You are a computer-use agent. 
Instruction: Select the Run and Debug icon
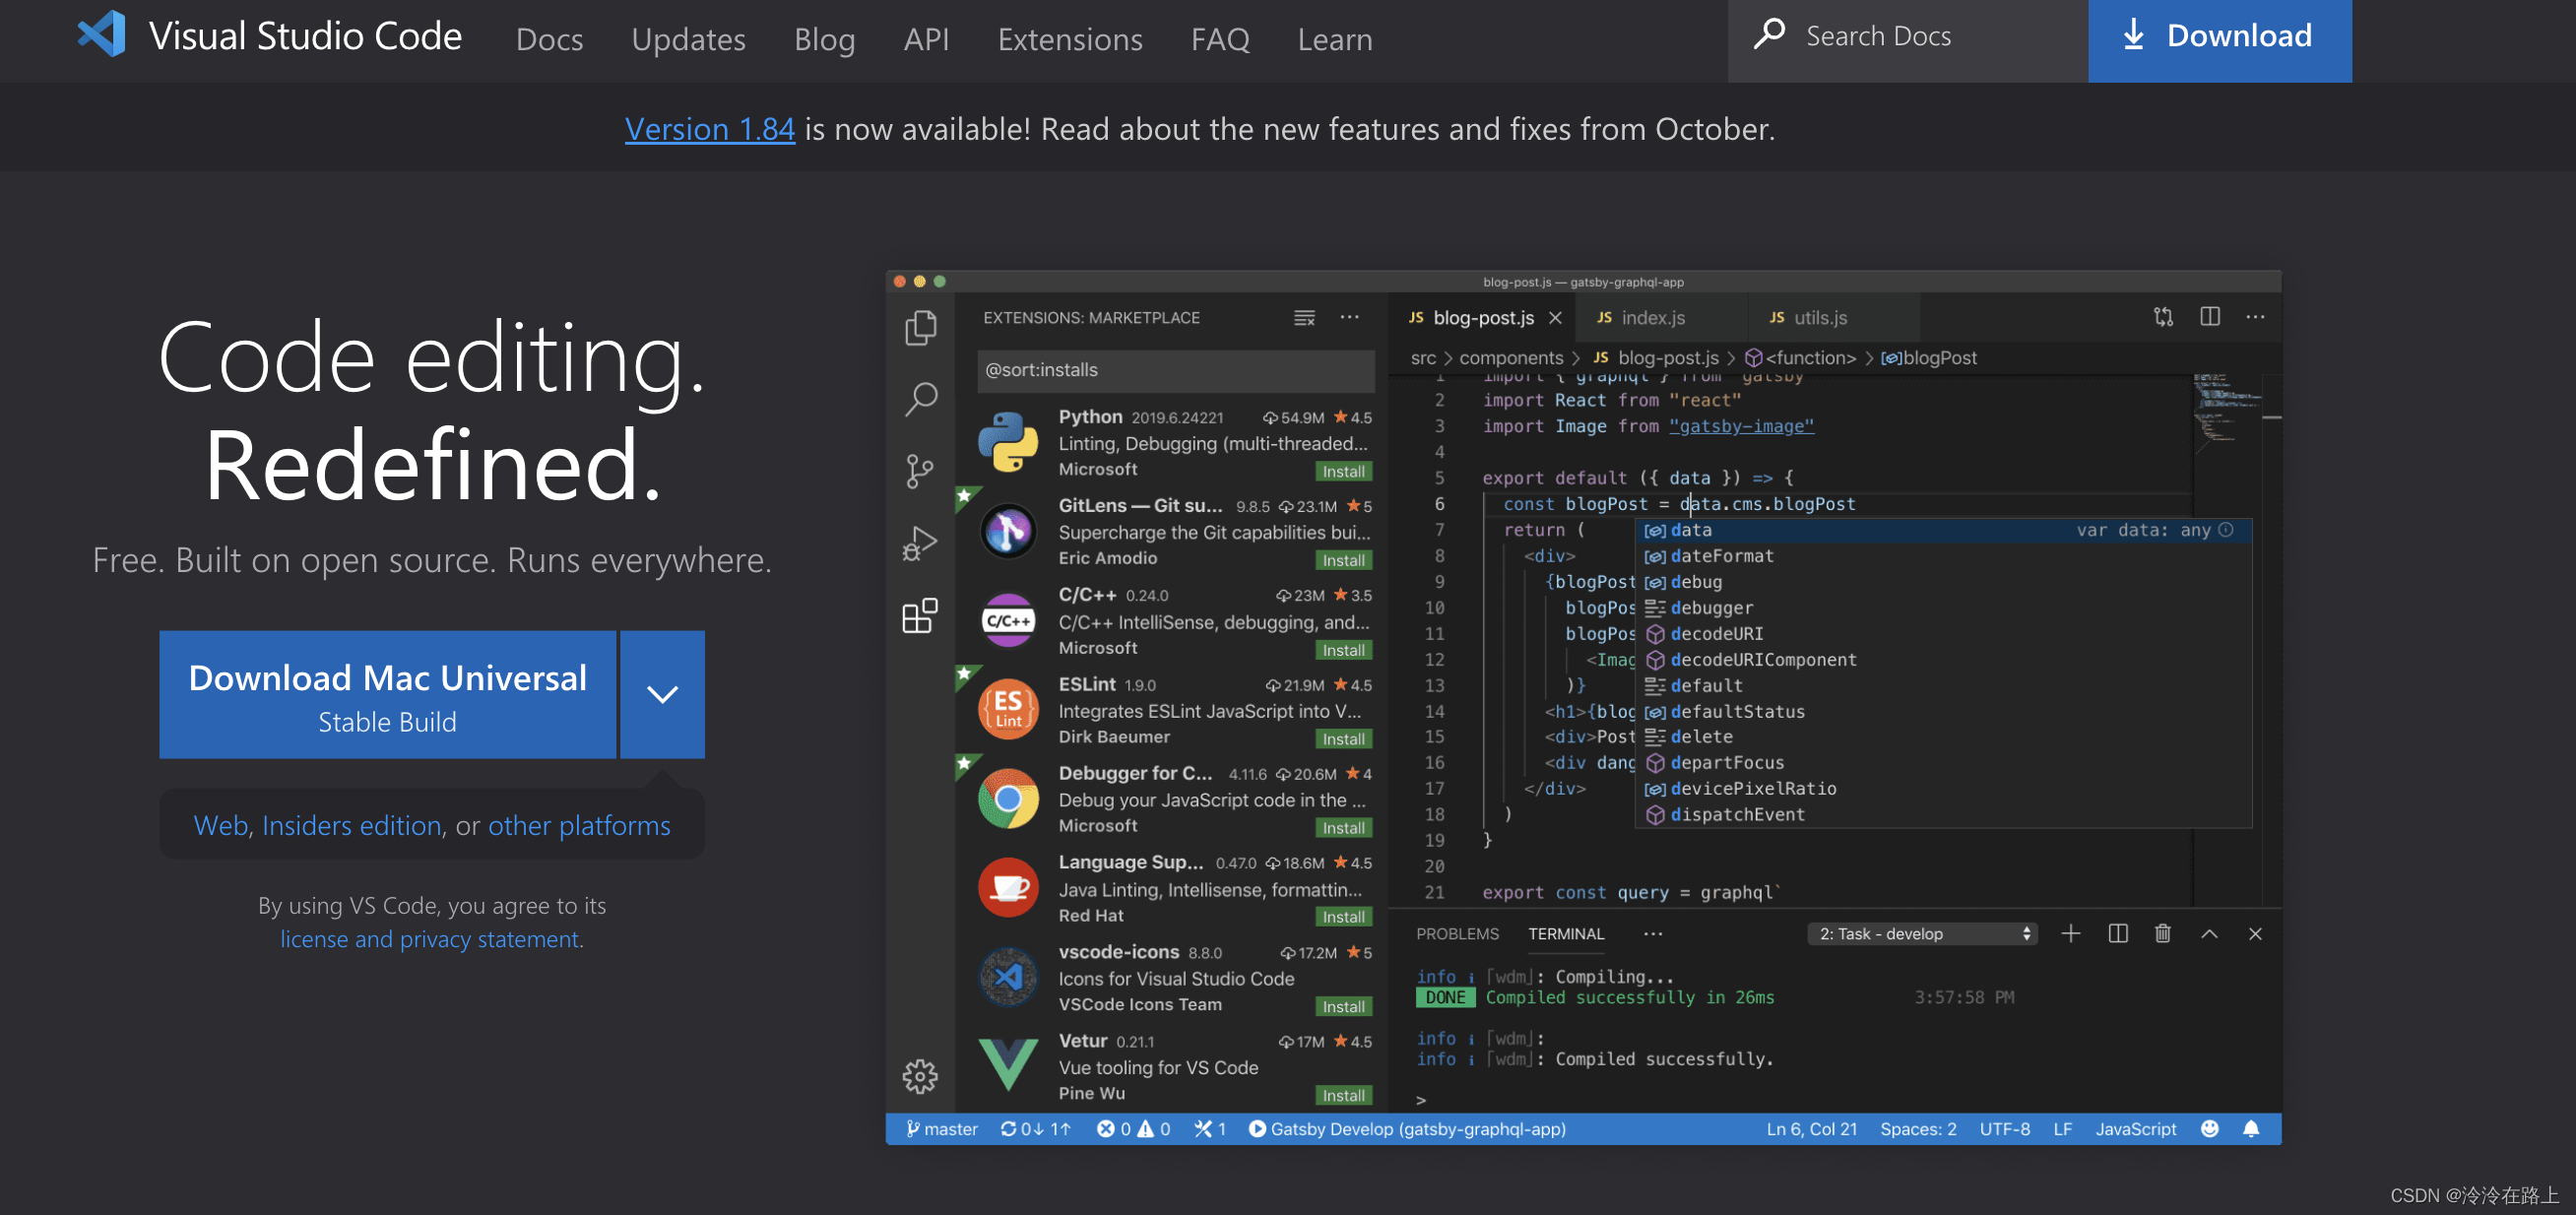[x=920, y=544]
